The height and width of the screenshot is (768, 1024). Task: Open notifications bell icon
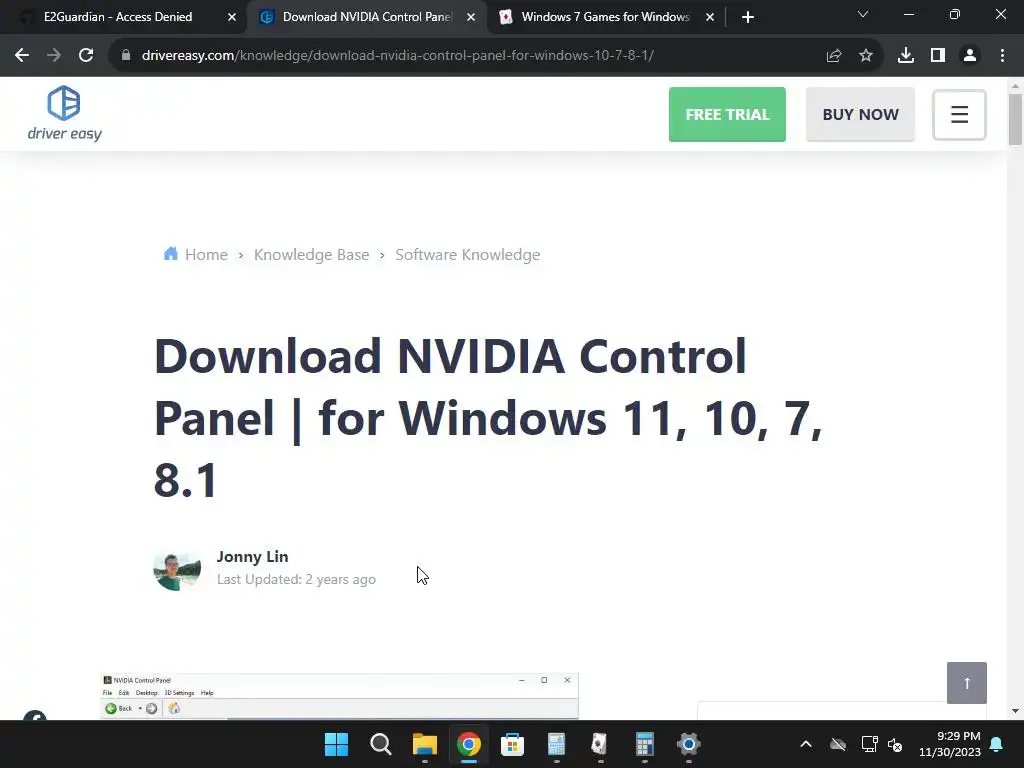click(997, 744)
